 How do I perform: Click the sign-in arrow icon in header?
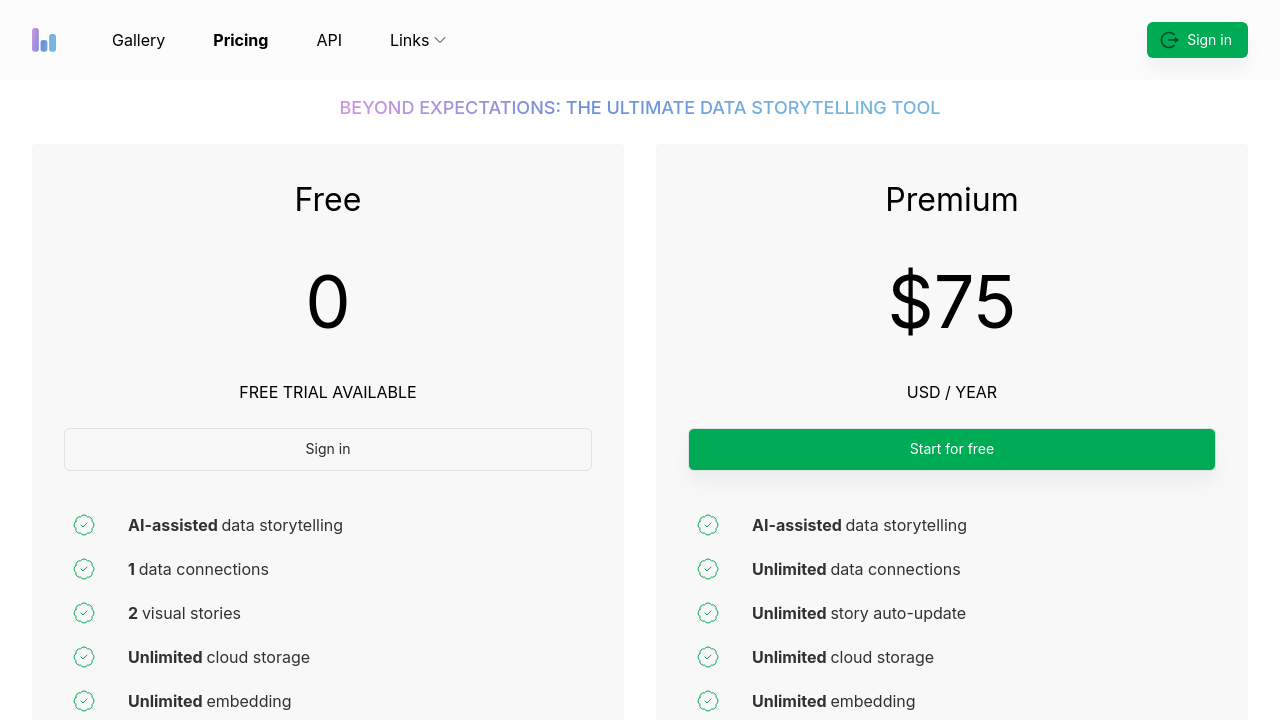click(x=1169, y=40)
